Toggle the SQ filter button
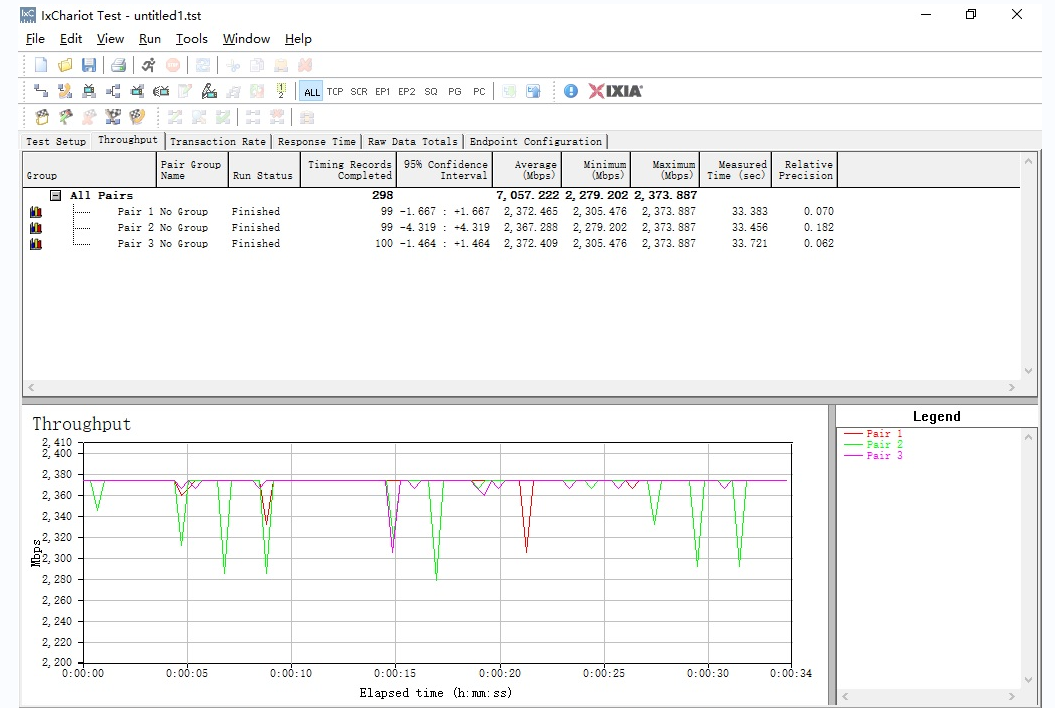This screenshot has height=708, width=1055. 431,92
